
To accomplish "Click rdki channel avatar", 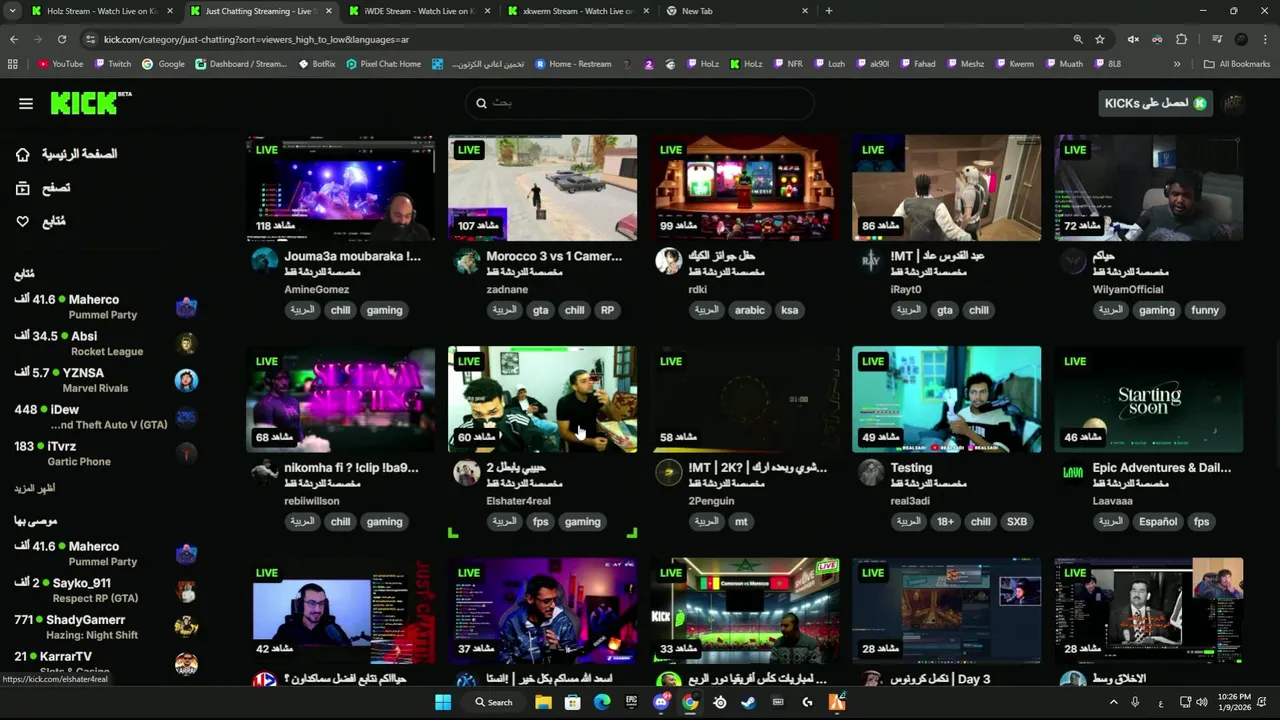I will tap(668, 262).
